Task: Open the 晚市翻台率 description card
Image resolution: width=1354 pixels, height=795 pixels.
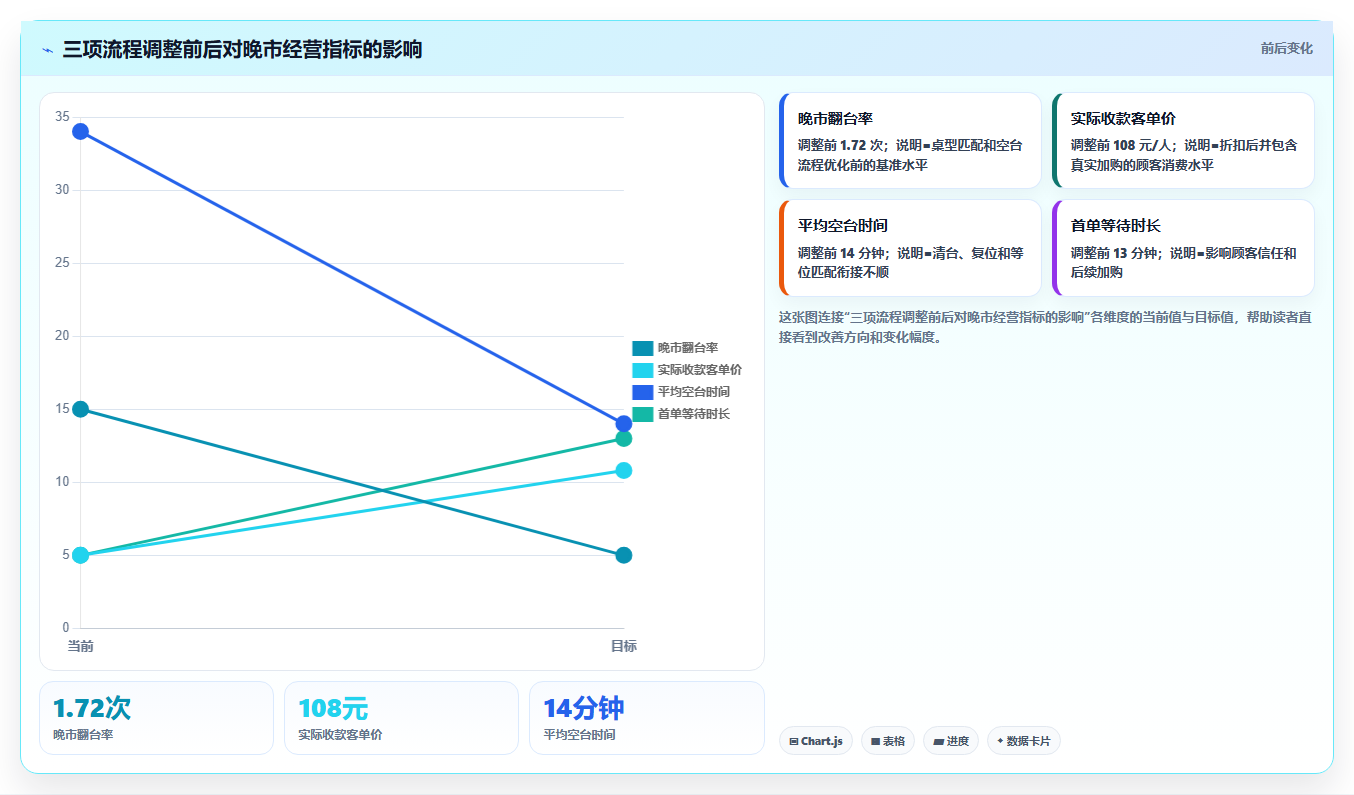Action: coord(910,141)
